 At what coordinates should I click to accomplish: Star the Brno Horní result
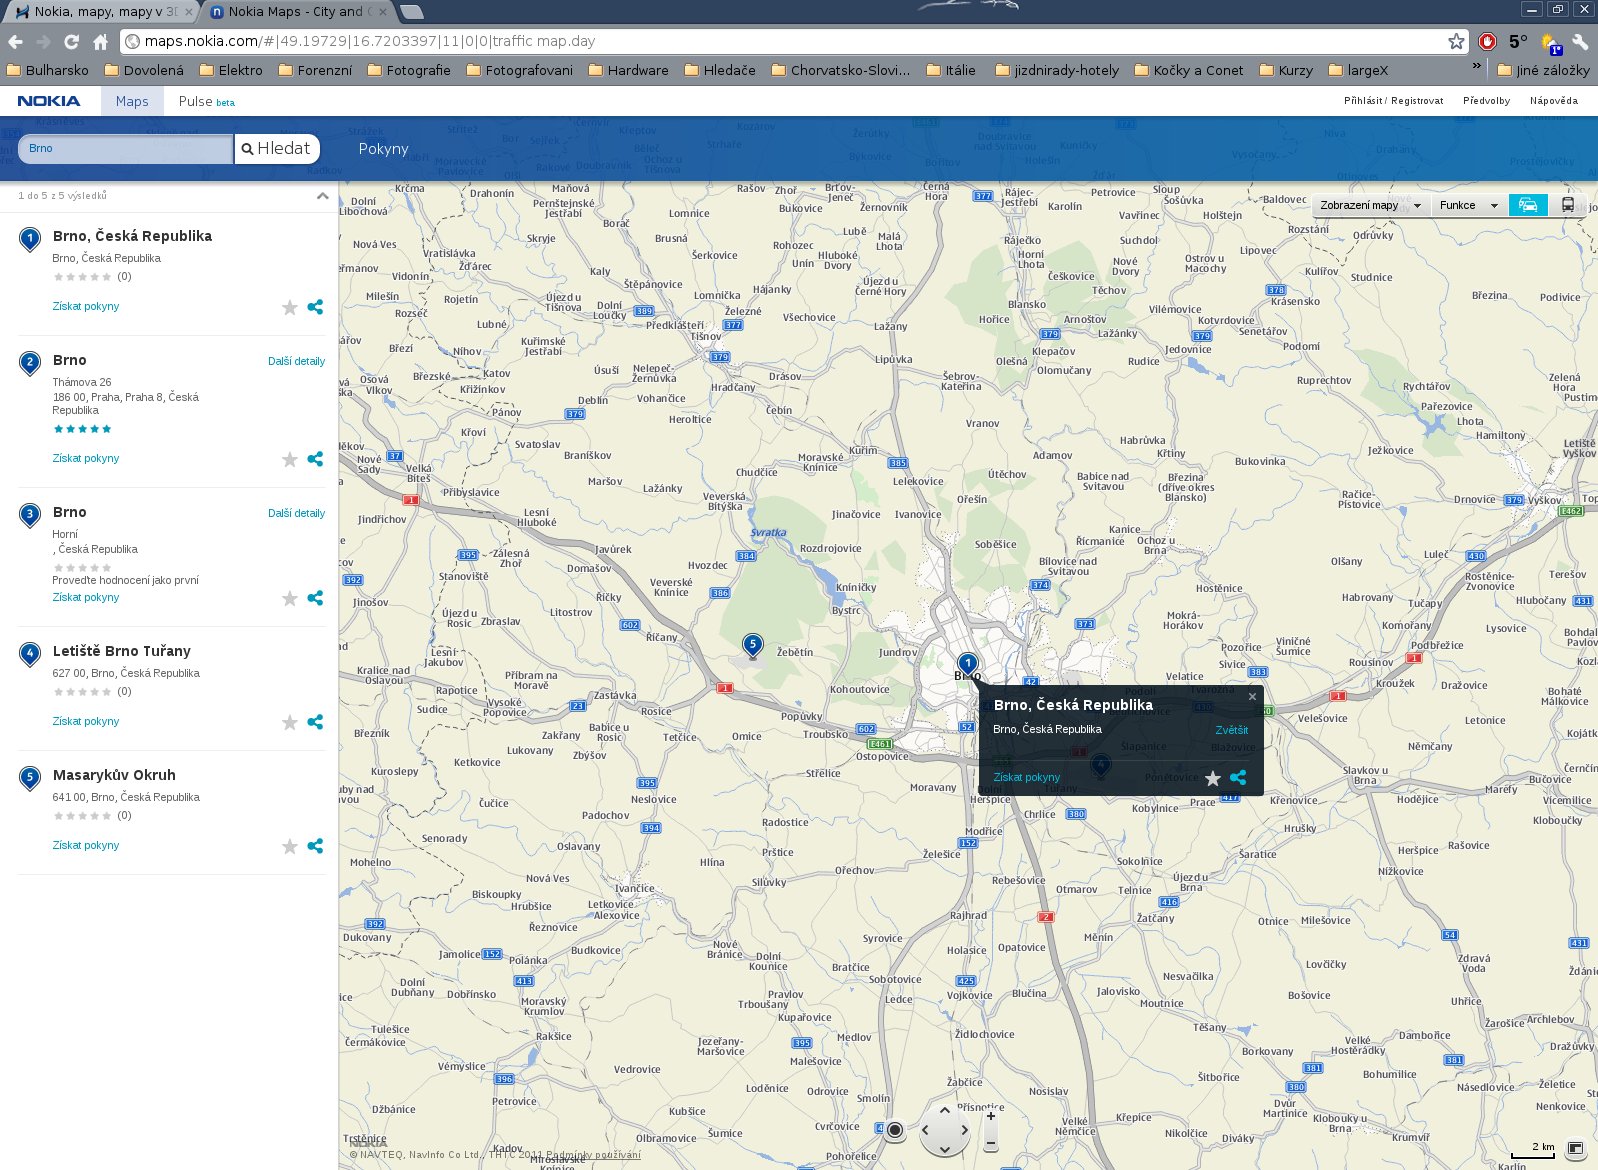[290, 598]
